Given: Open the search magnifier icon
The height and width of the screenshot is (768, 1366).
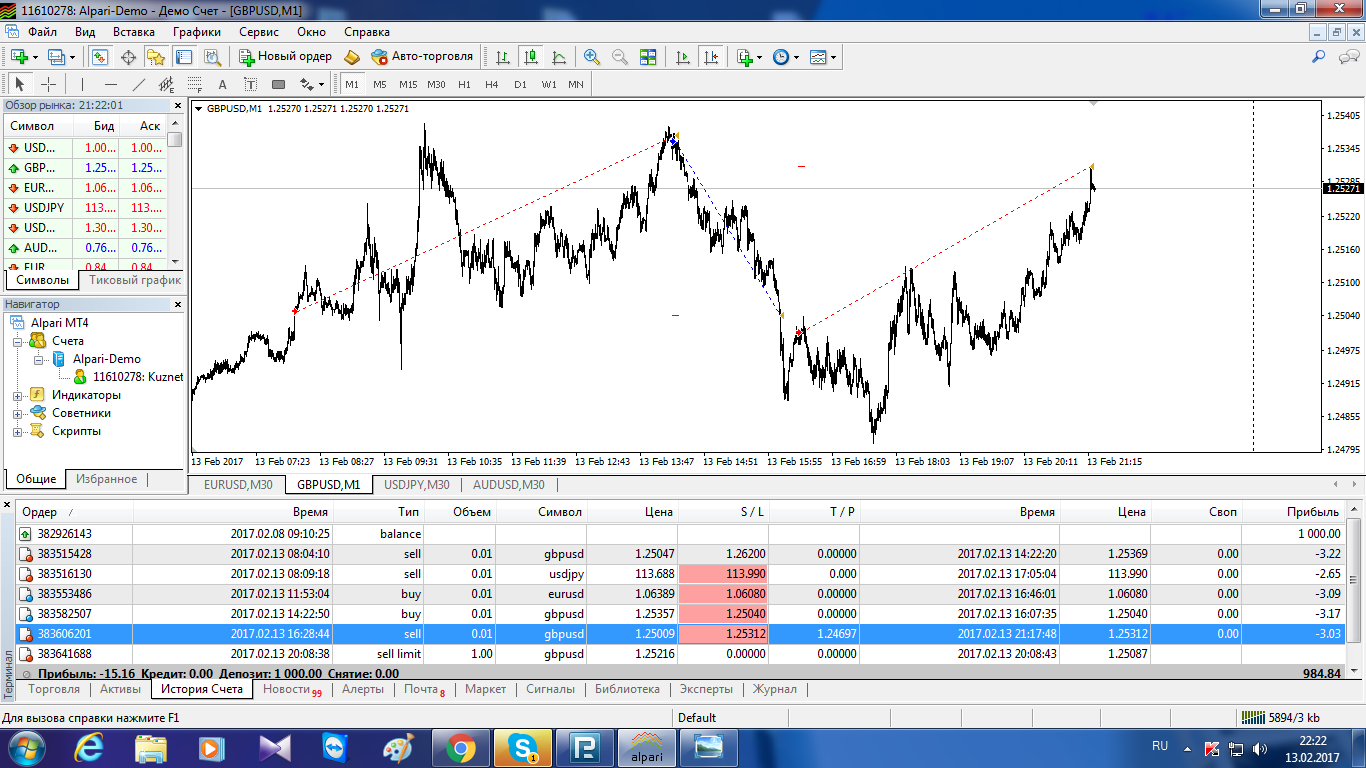Looking at the screenshot, I should (x=1319, y=57).
